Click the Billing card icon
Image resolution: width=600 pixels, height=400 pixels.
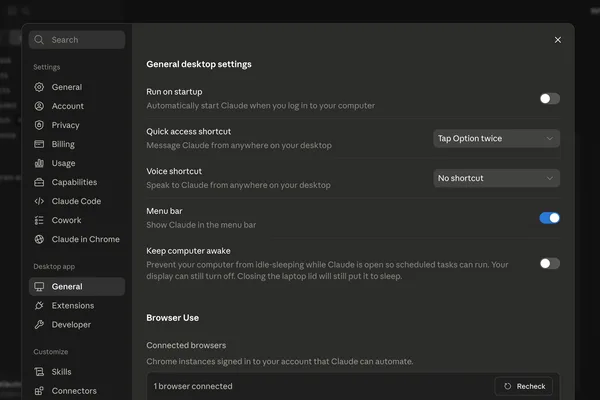point(39,144)
